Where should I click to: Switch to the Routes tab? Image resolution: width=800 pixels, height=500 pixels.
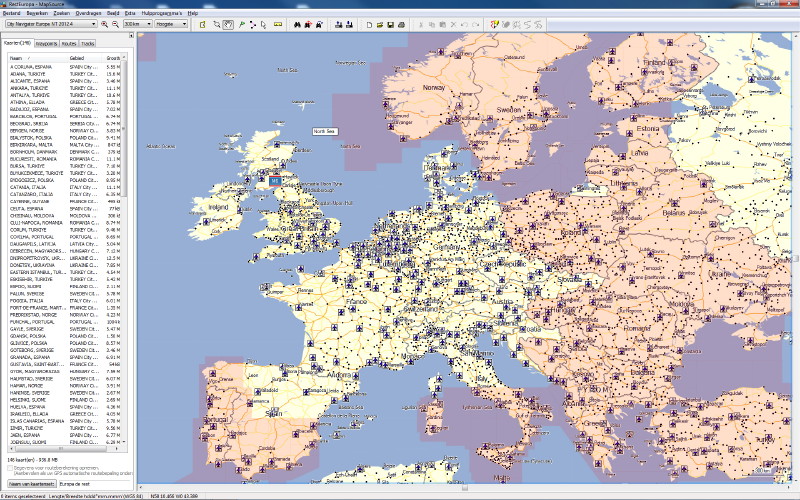point(69,44)
